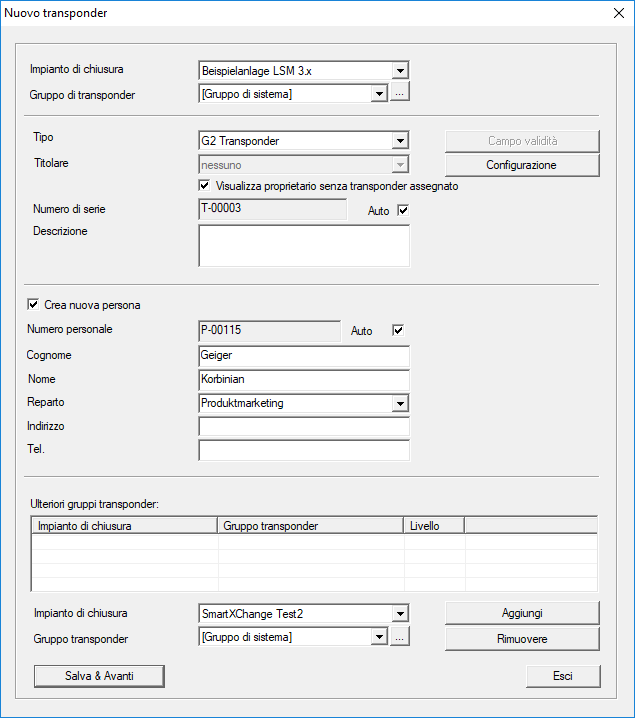Uncheck Auto for Numero di serie
The width and height of the screenshot is (635, 718).
point(404,211)
